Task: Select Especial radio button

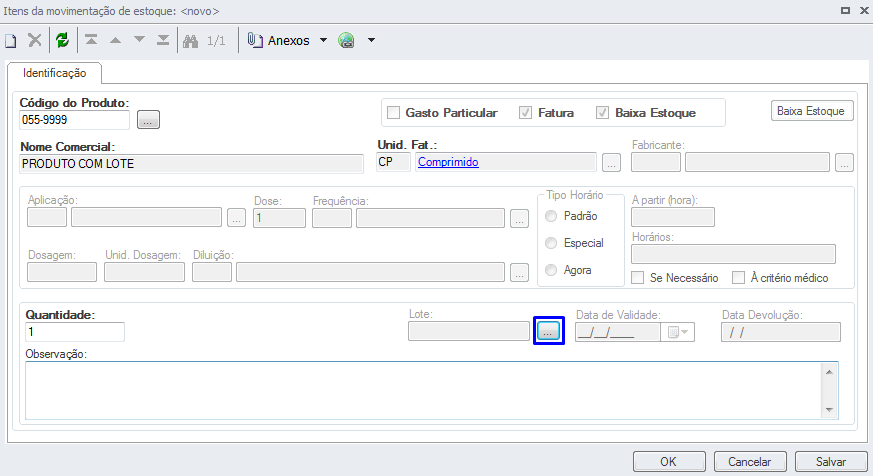Action: [x=551, y=243]
